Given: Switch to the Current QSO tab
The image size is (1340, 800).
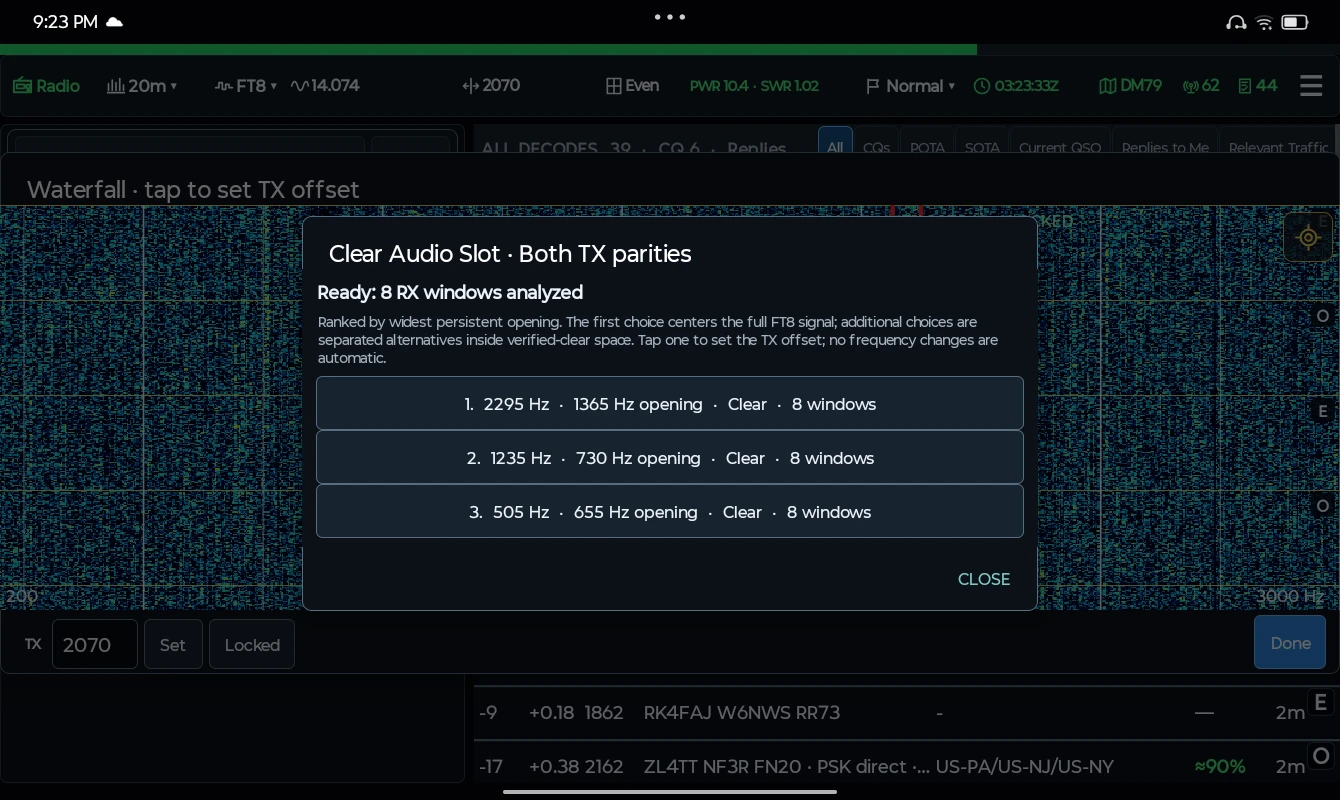Looking at the screenshot, I should coord(1060,141).
